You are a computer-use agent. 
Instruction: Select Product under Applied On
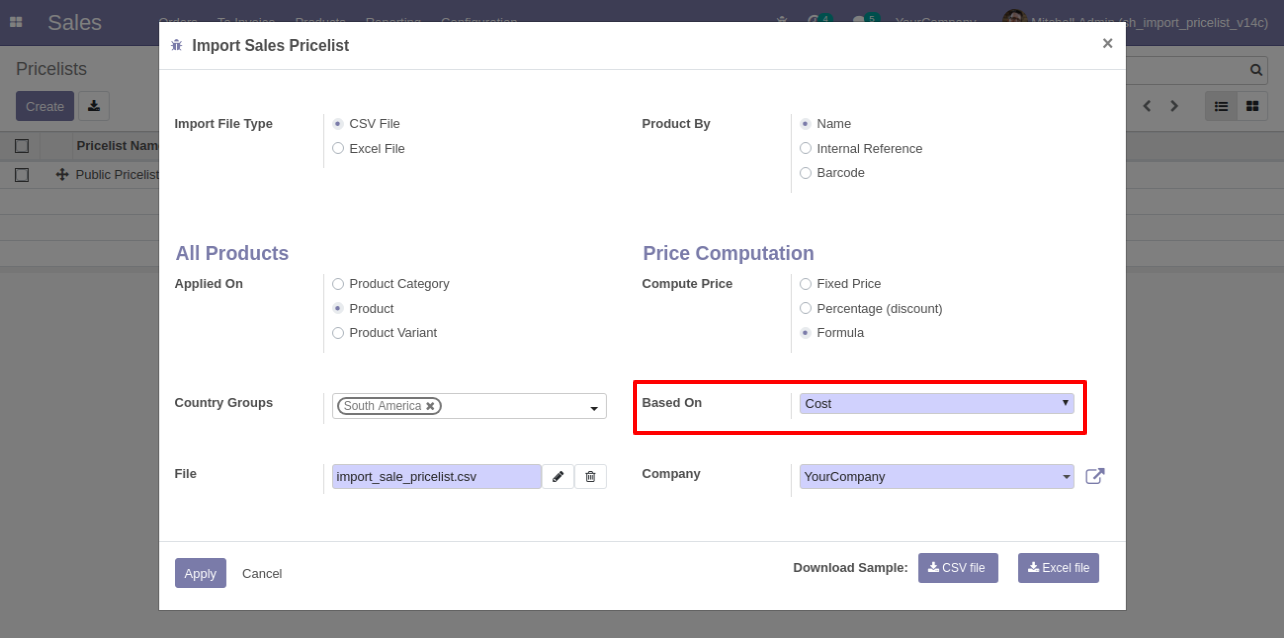pyautogui.click(x=338, y=308)
